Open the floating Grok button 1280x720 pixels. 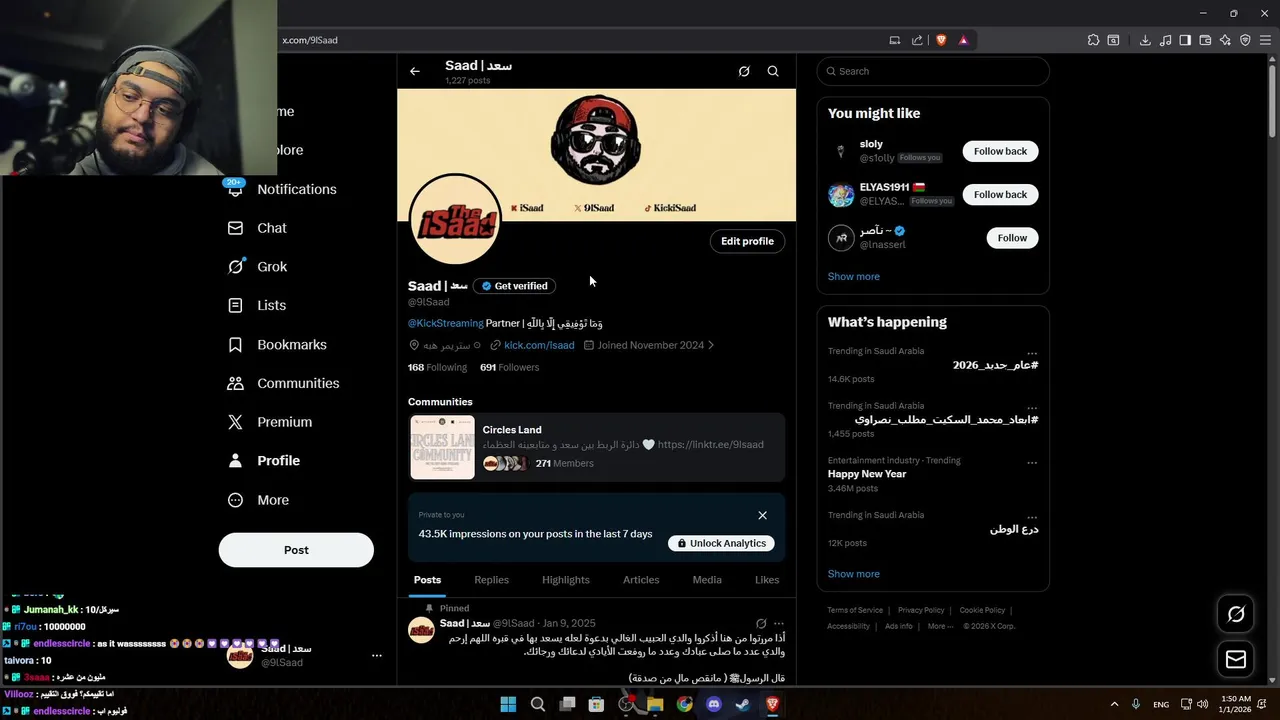pyautogui.click(x=1236, y=614)
